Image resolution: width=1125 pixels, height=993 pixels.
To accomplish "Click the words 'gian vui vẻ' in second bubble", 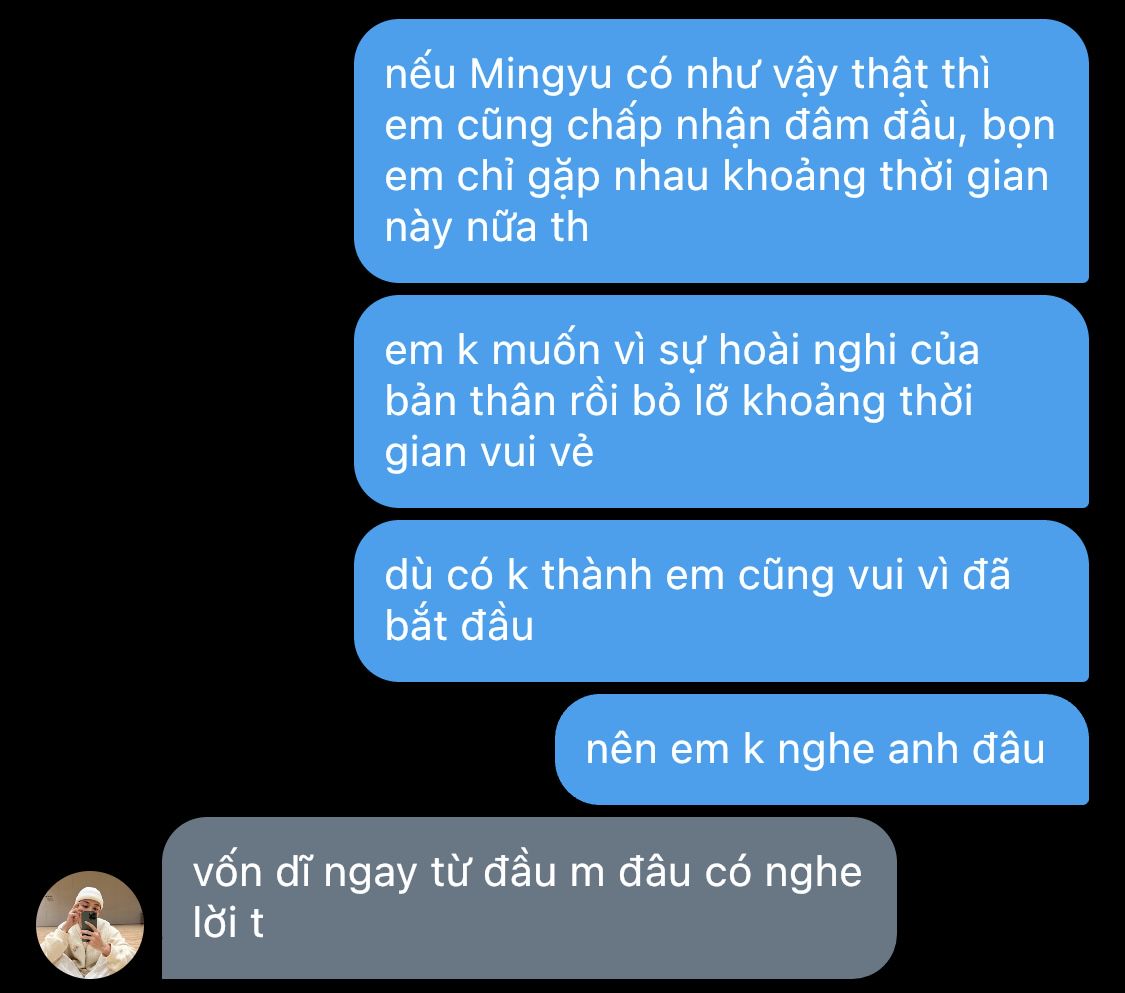I will point(489,453).
